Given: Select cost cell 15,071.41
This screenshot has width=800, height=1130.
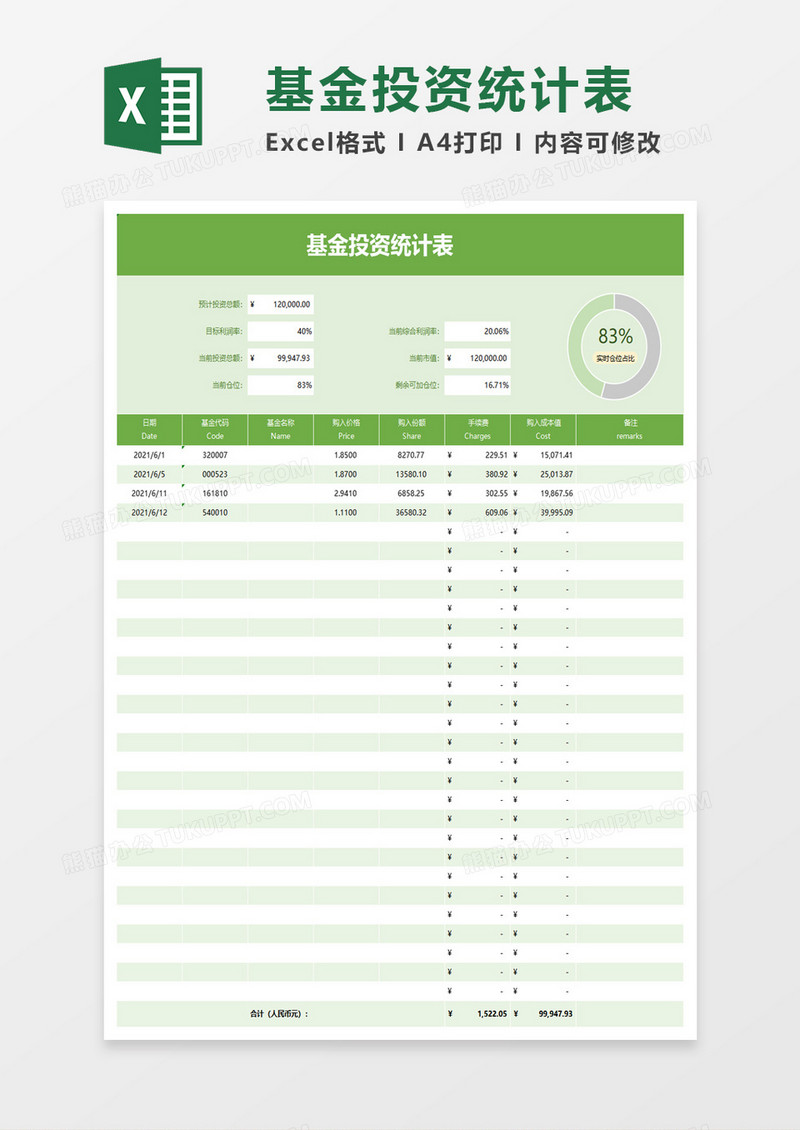Looking at the screenshot, I should pyautogui.click(x=543, y=455).
